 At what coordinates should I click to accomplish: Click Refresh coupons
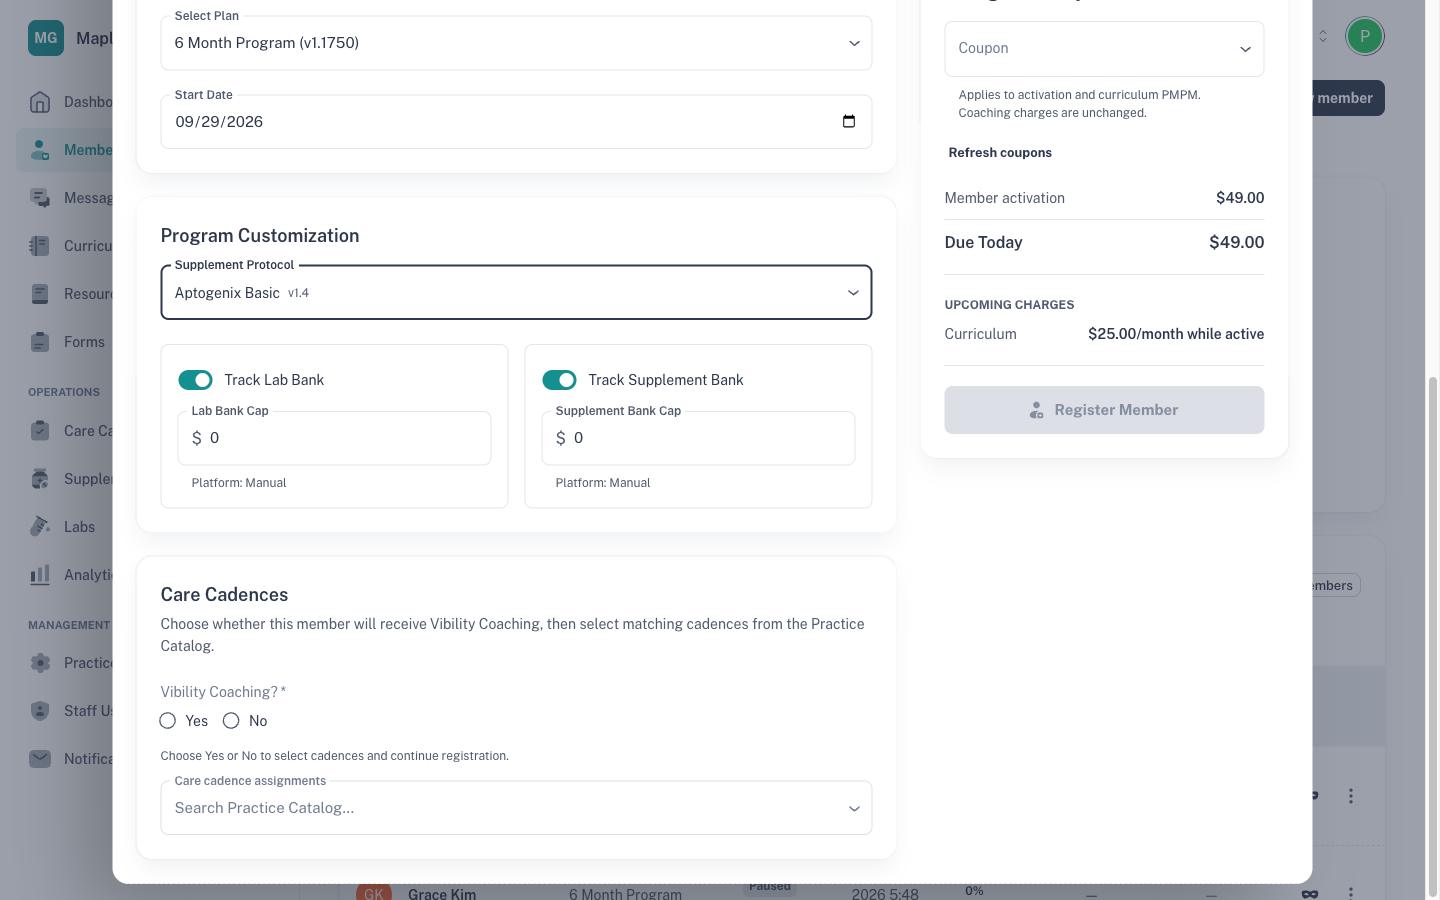pyautogui.click(x=1000, y=153)
